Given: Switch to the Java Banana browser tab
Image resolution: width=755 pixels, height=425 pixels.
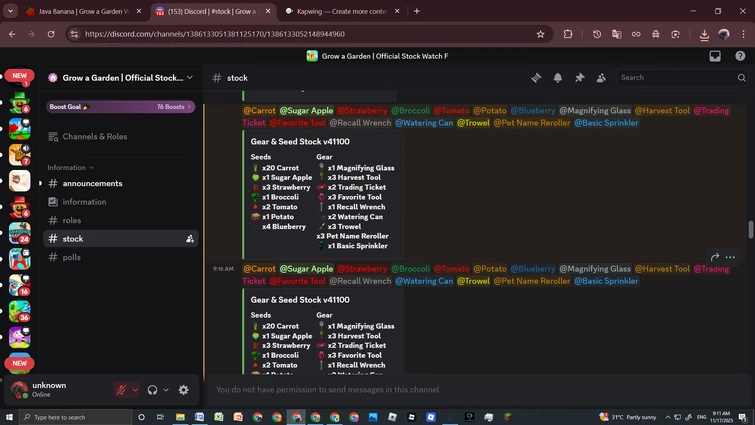Looking at the screenshot, I should coord(84,11).
